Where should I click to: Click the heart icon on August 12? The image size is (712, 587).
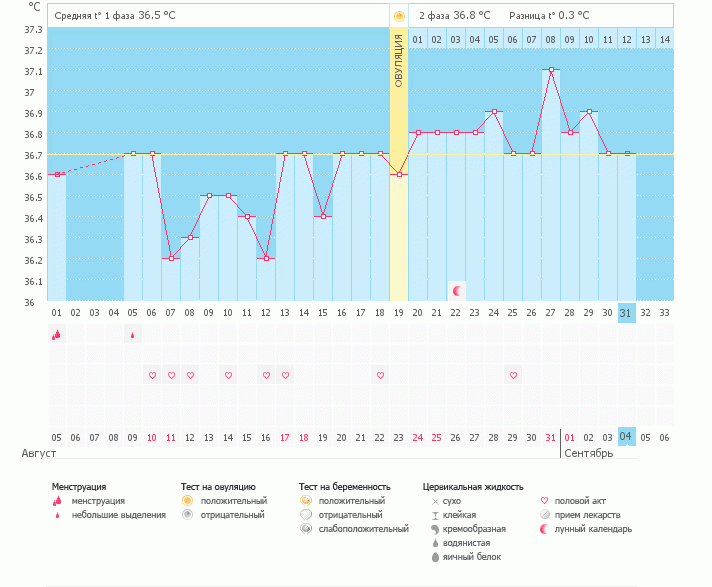click(190, 375)
